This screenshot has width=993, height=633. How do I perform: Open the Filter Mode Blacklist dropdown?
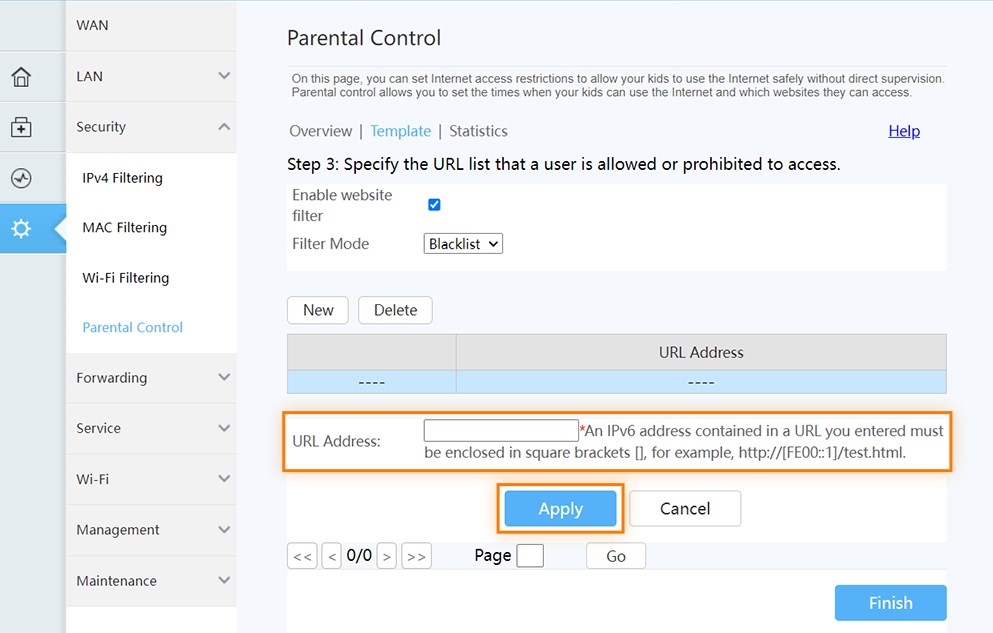(x=463, y=244)
